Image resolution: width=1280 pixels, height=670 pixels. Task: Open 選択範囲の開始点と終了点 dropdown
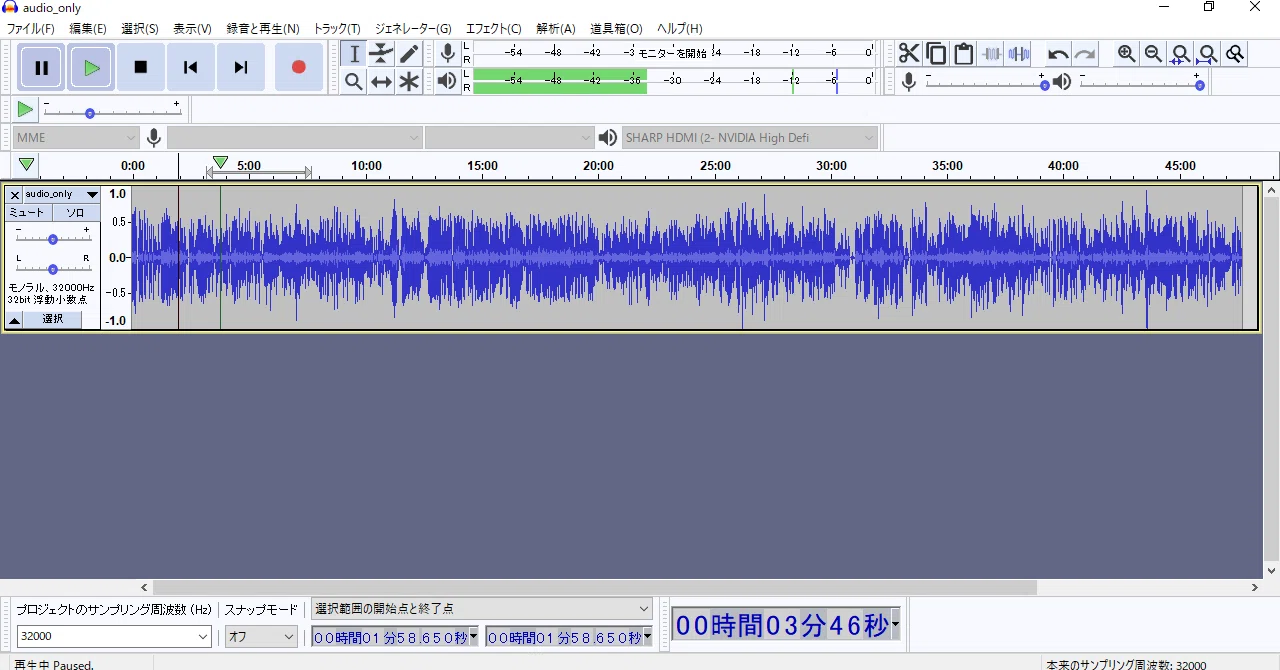click(482, 608)
